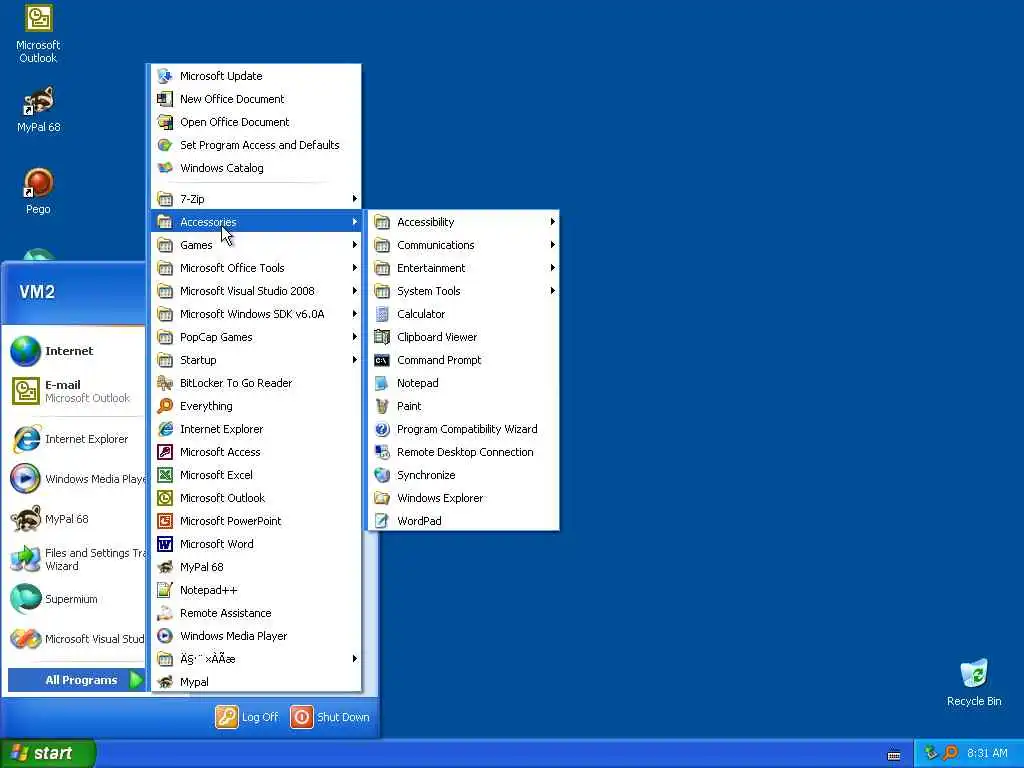The image size is (1024, 768).
Task: Launch Clipboard Viewer icon
Action: click(382, 337)
